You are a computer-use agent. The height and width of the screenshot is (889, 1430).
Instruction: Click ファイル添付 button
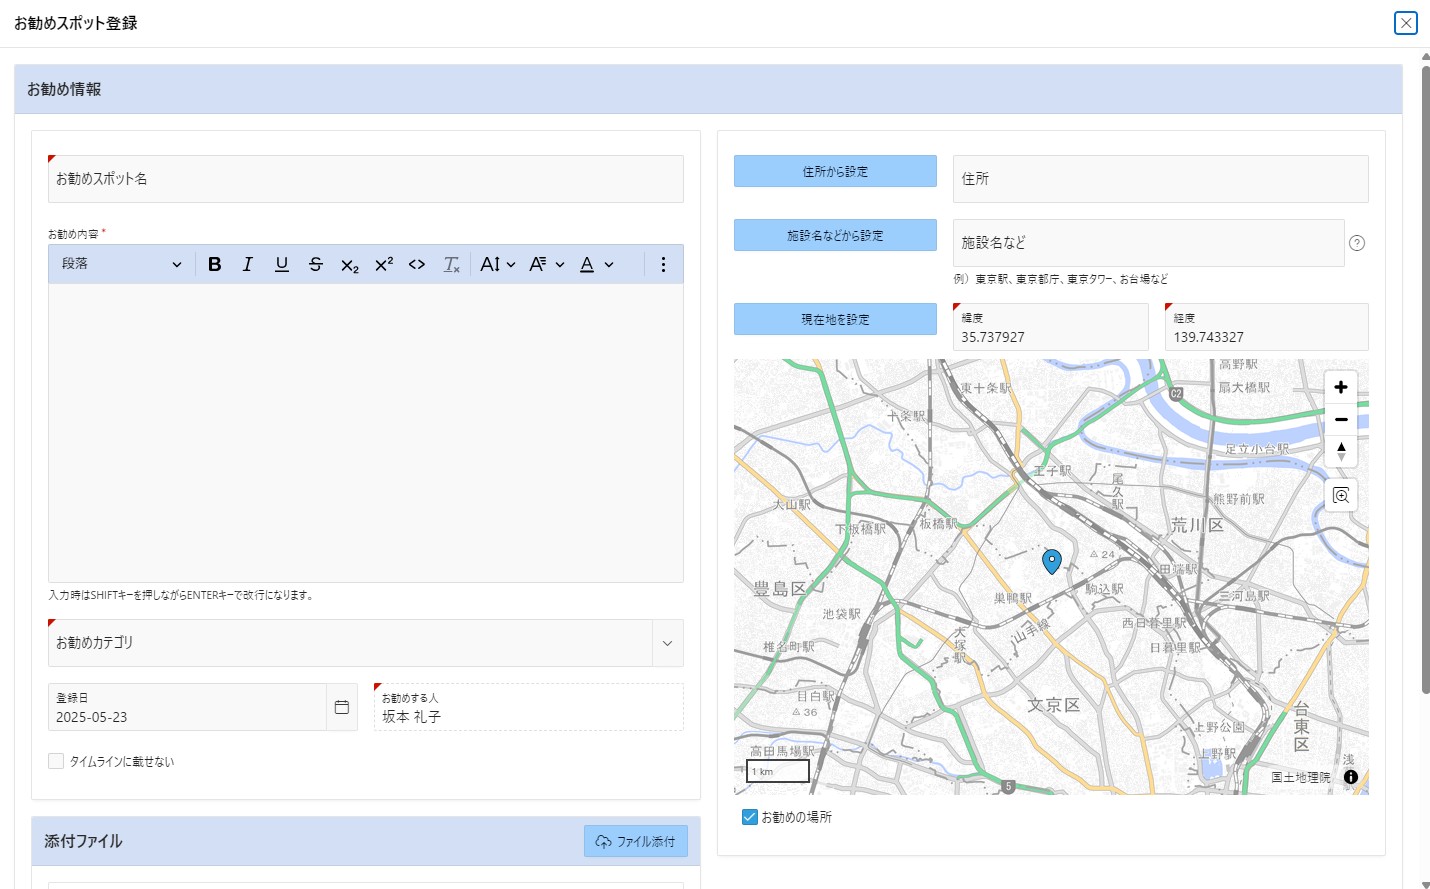point(636,841)
